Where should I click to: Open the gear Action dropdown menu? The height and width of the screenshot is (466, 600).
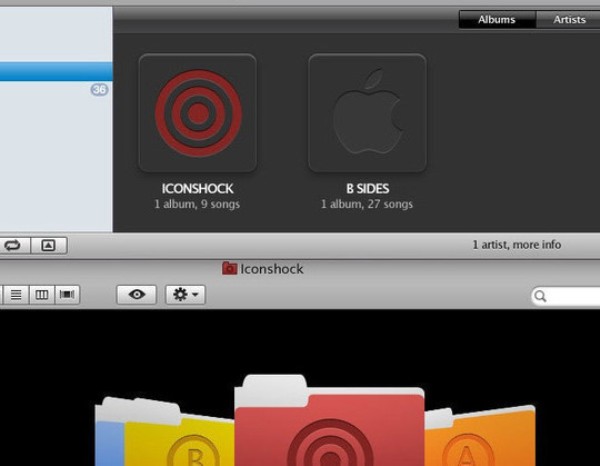click(x=185, y=295)
